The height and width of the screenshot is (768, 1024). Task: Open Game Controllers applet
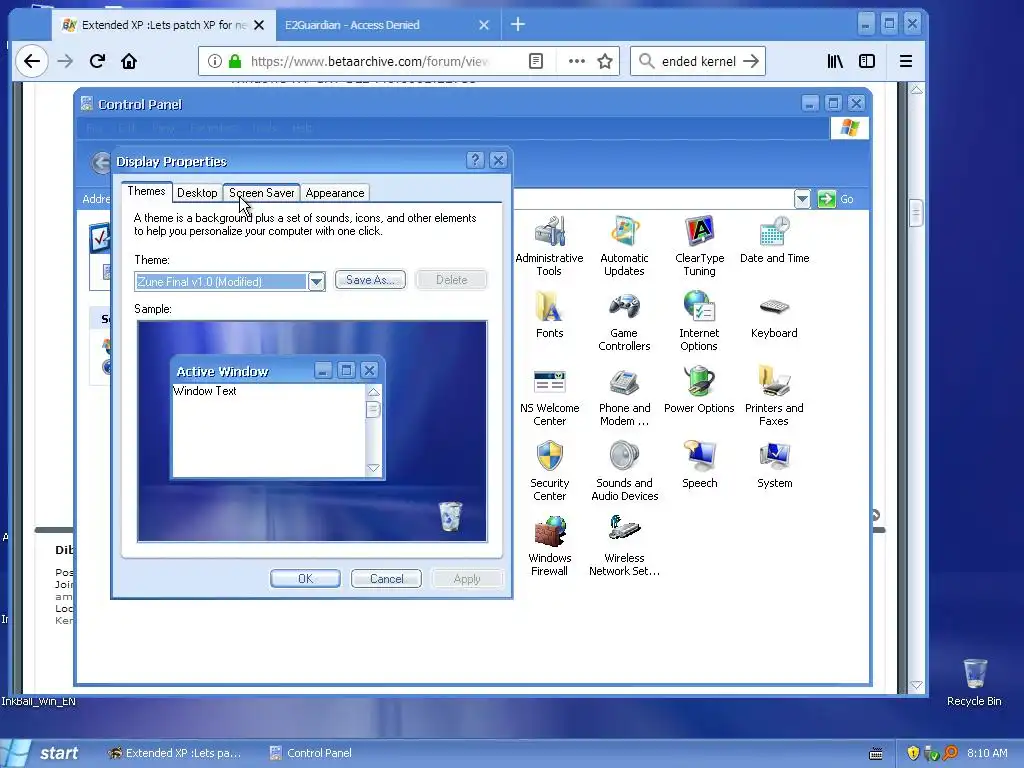624,321
